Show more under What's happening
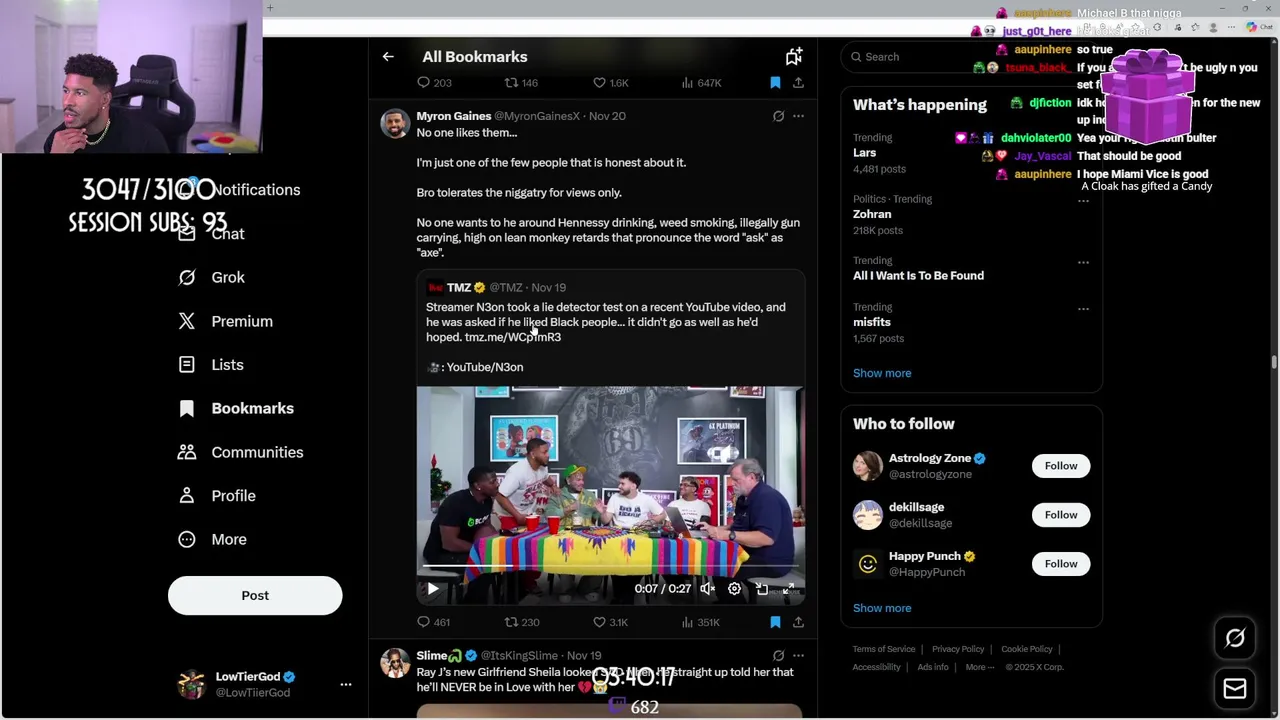Viewport: 1280px width, 720px height. point(882,373)
